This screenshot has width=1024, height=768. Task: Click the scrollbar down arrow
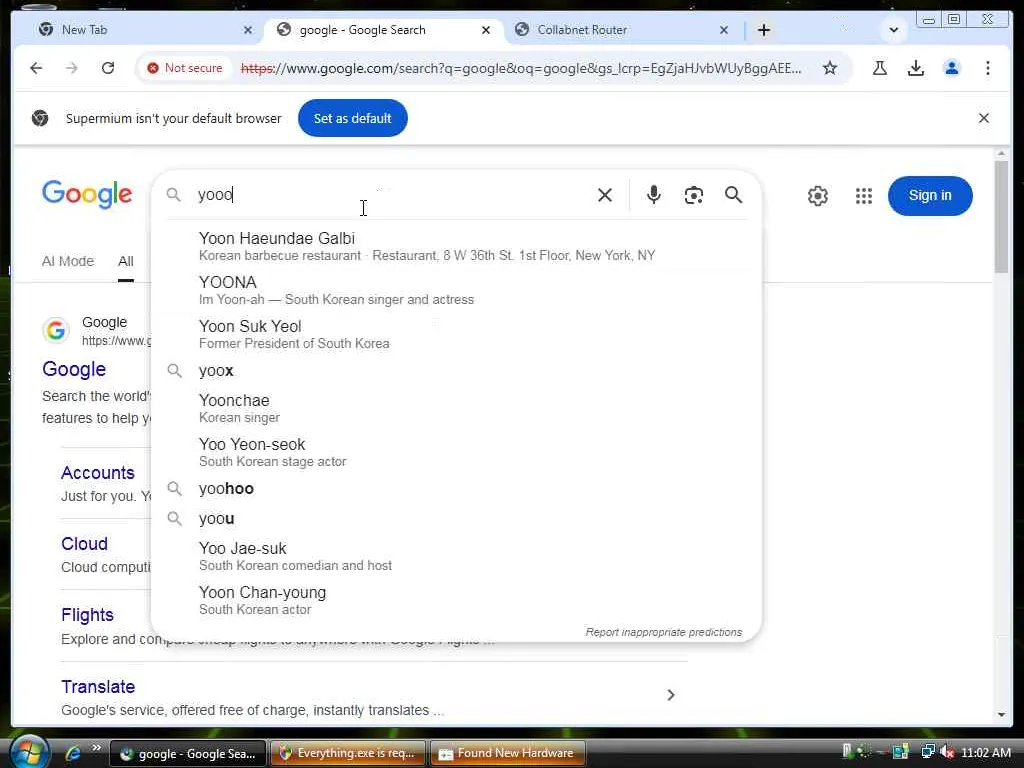click(1001, 715)
